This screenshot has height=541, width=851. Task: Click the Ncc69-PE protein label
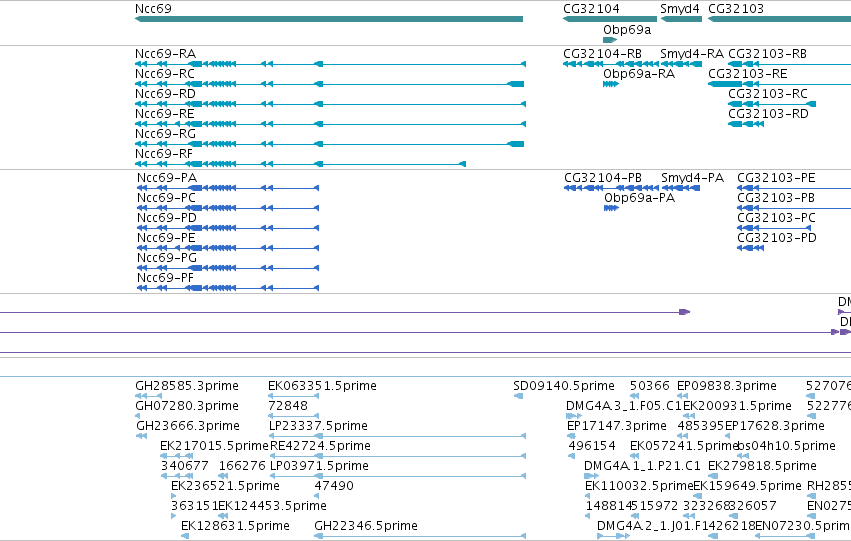(x=166, y=238)
